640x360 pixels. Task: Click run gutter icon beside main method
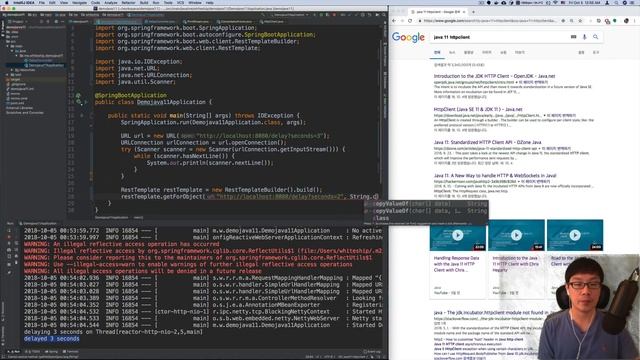click(82, 116)
